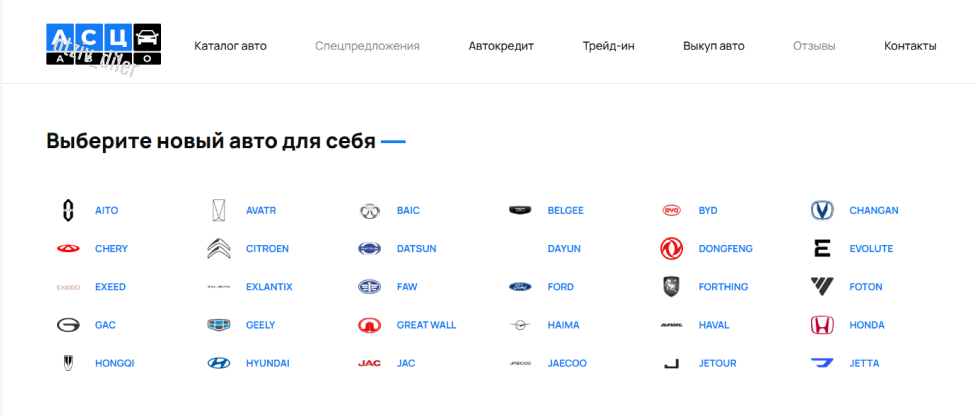Click the FAW brand logo icon

coord(369,287)
